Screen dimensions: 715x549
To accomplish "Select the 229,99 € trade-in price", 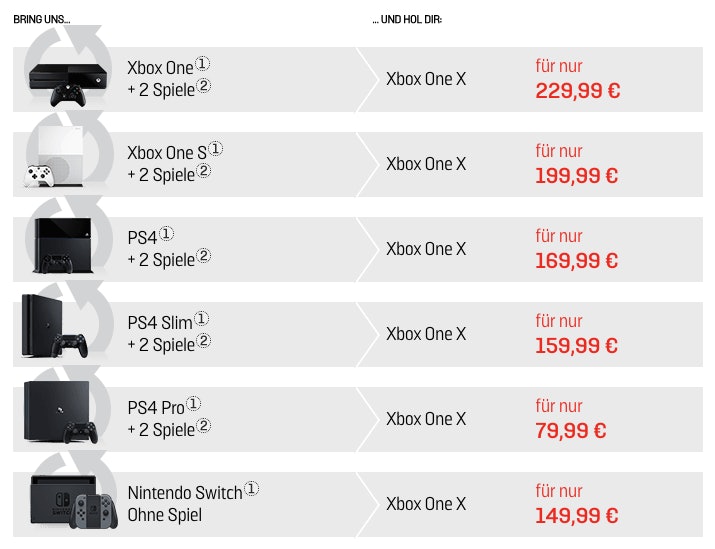I will [577, 92].
